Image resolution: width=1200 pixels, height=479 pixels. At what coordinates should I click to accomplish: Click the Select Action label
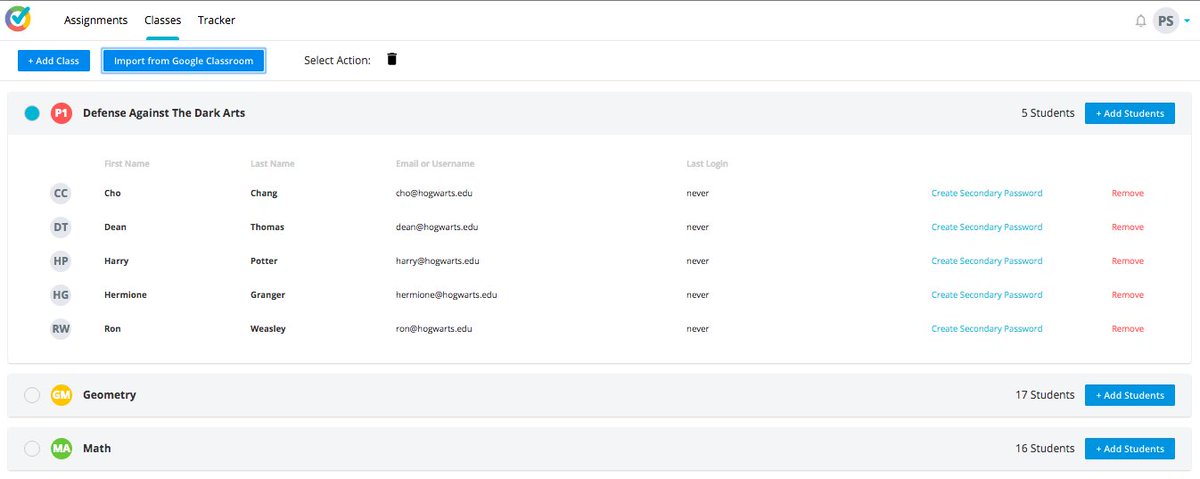[x=337, y=61]
